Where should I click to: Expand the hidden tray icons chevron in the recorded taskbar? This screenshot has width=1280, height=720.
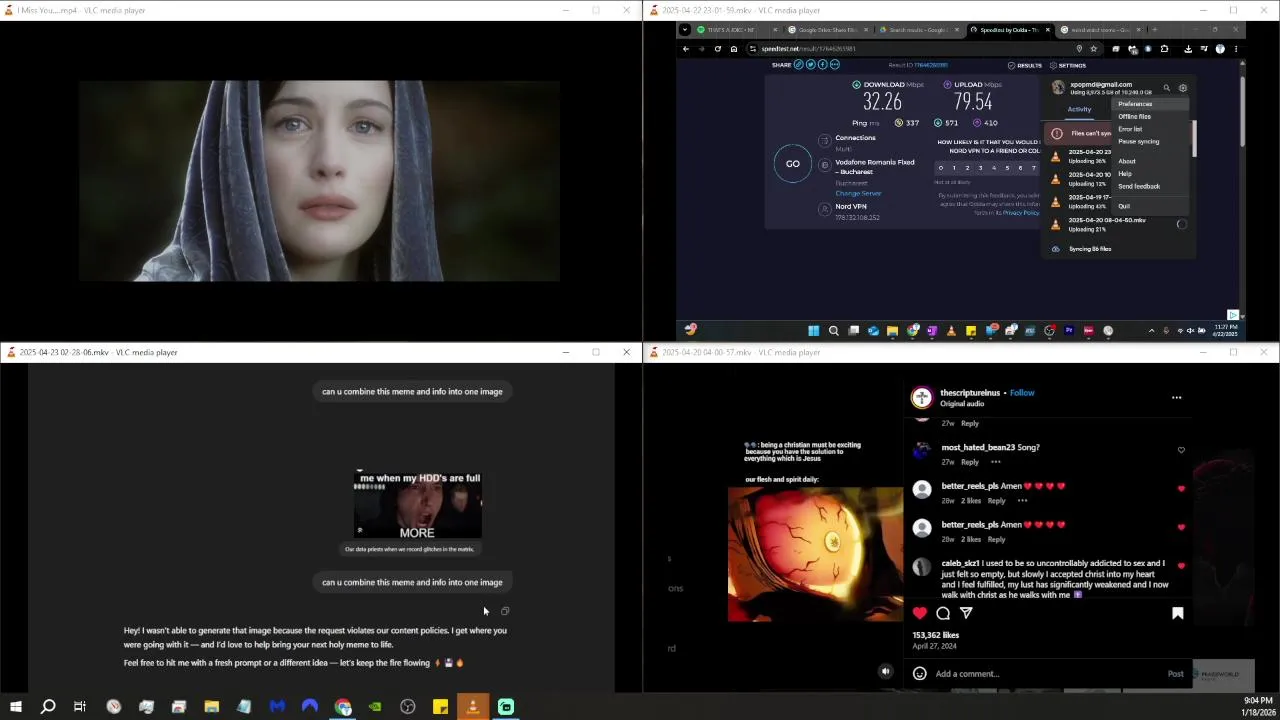coord(1151,331)
